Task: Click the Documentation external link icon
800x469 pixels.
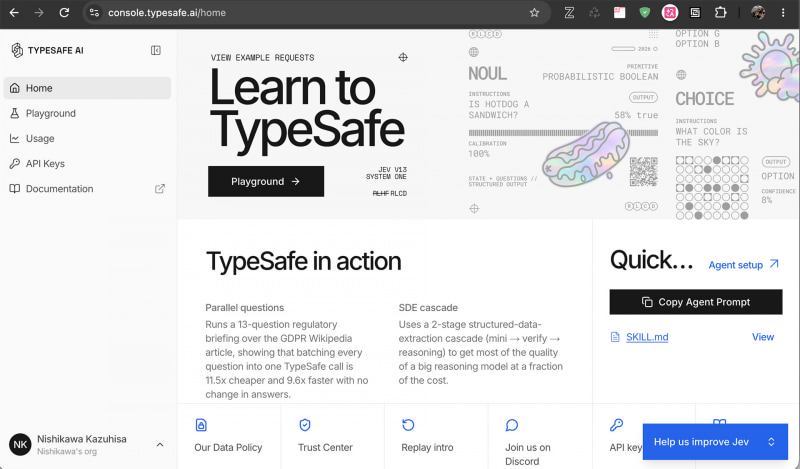Action: coord(160,189)
